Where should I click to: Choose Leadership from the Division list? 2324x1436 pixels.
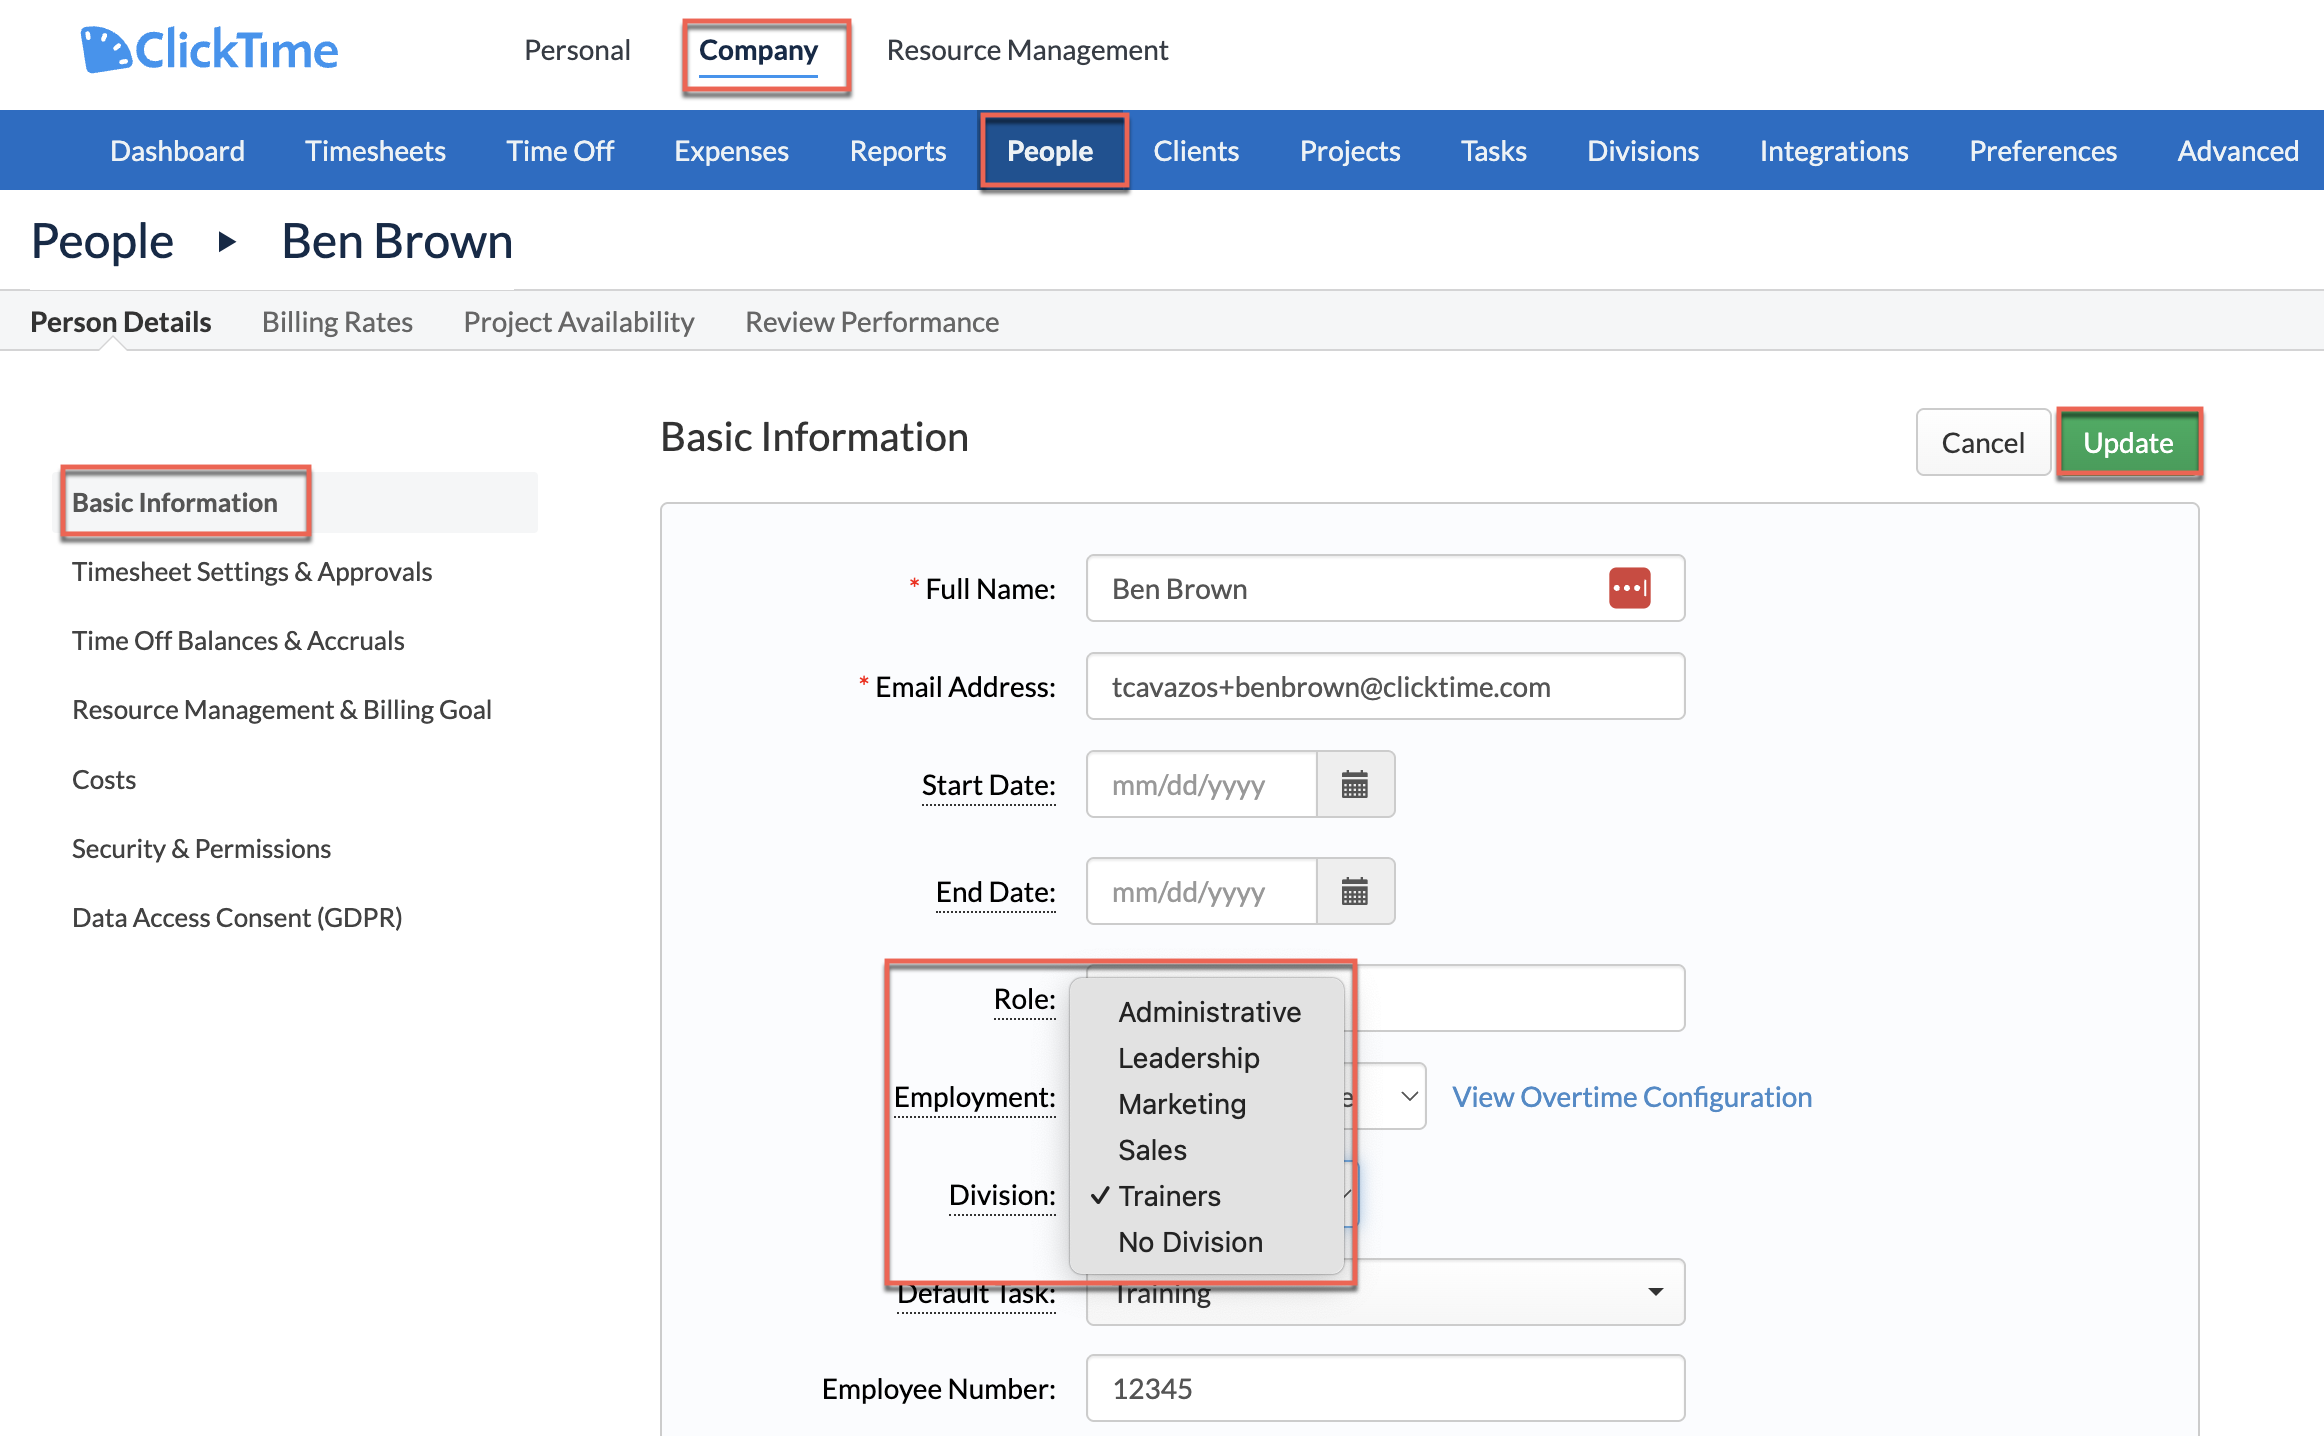(x=1207, y=1058)
